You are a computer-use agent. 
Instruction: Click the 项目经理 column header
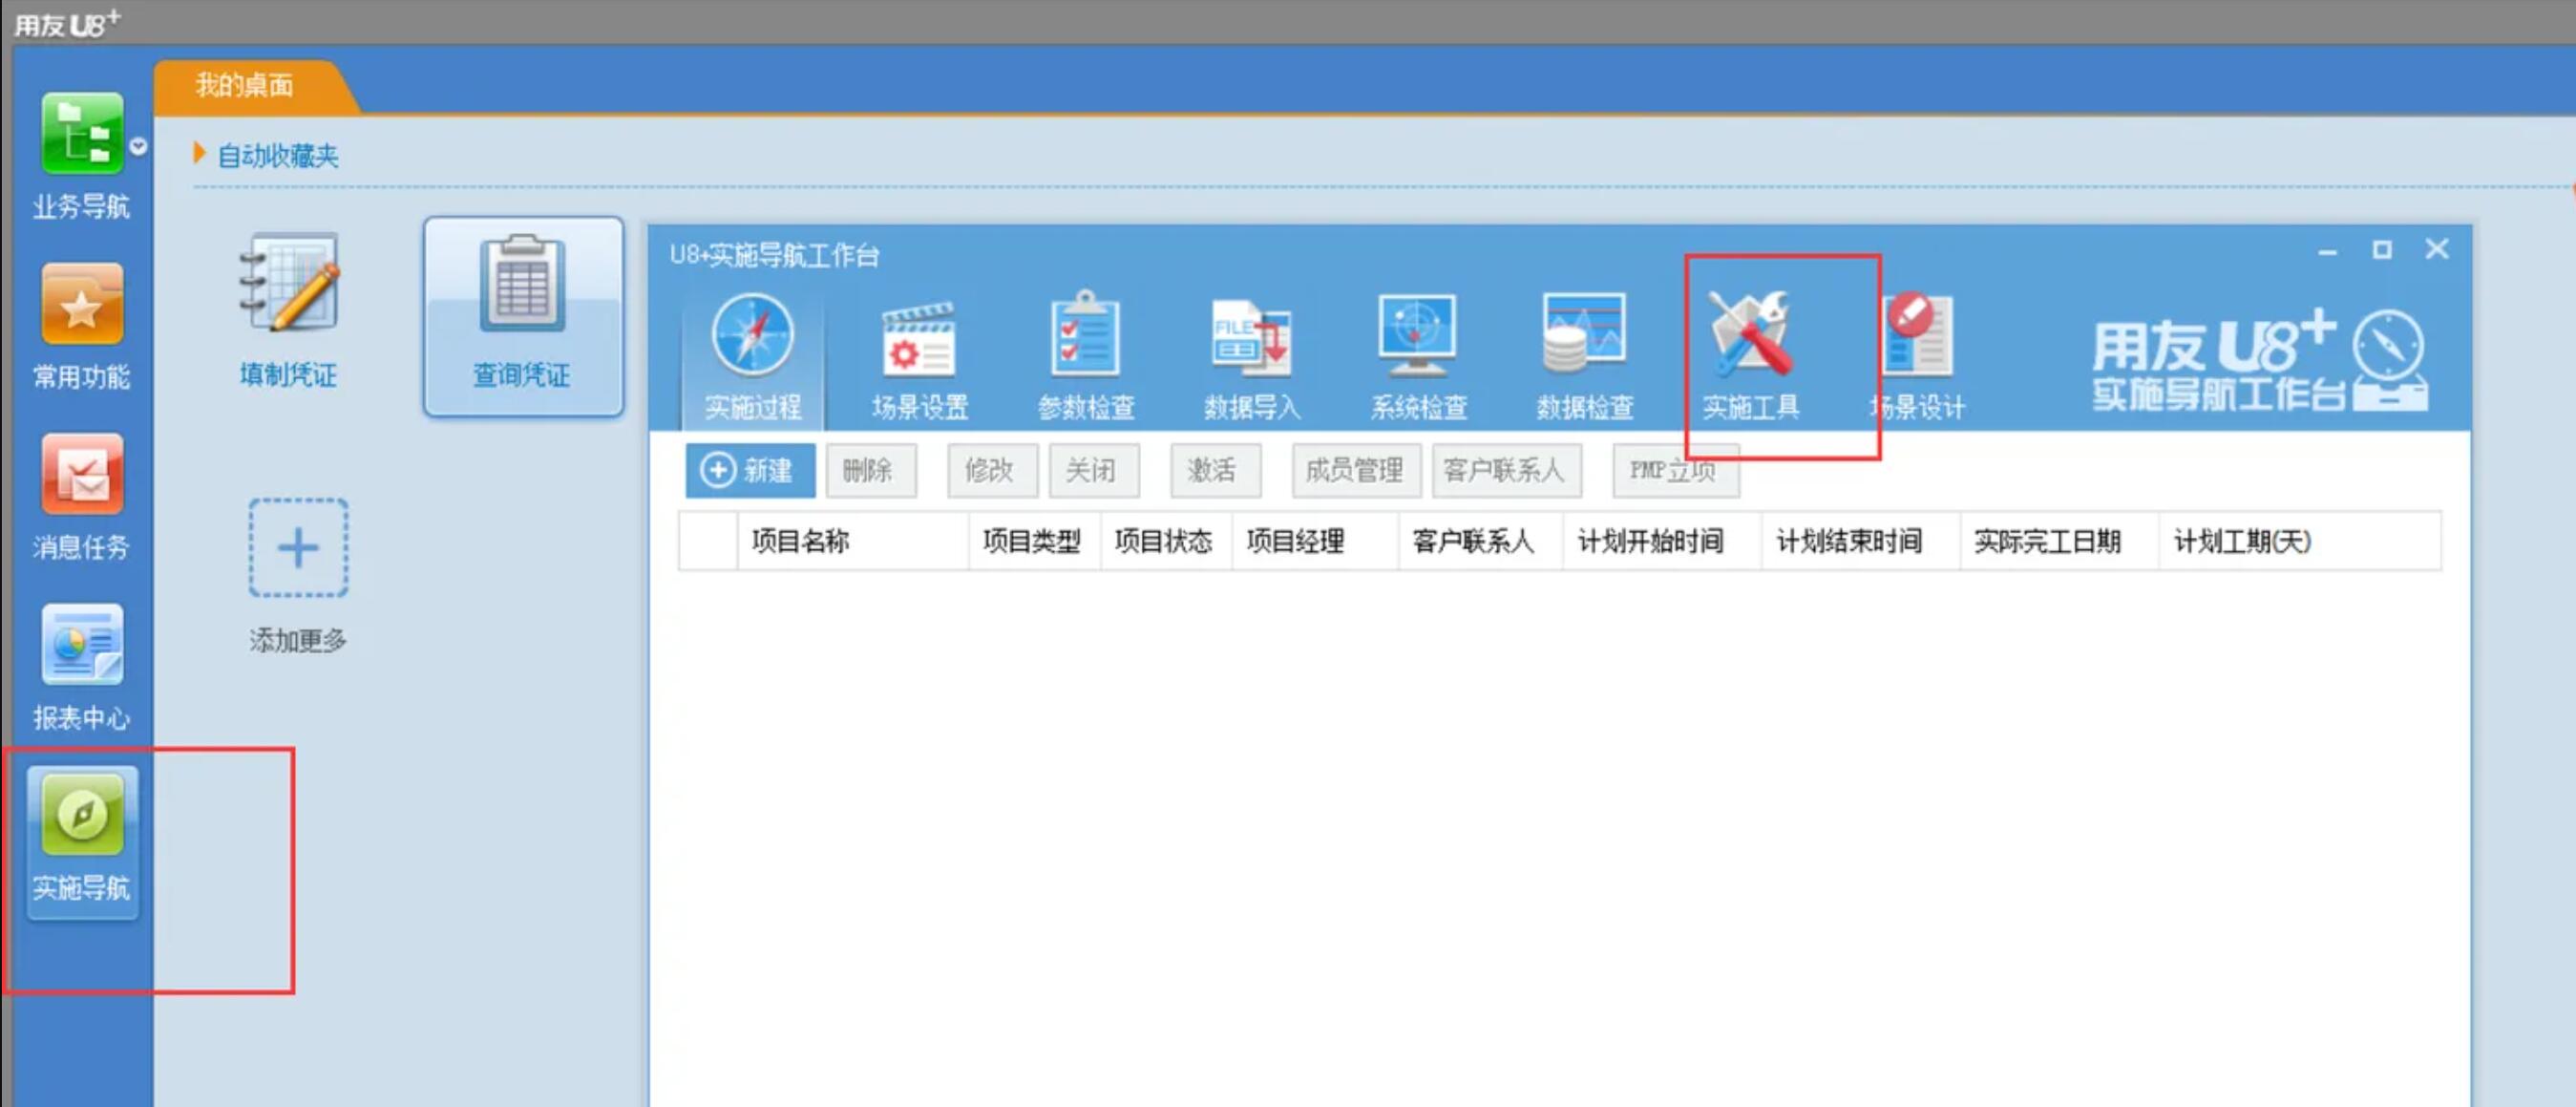pos(1315,541)
